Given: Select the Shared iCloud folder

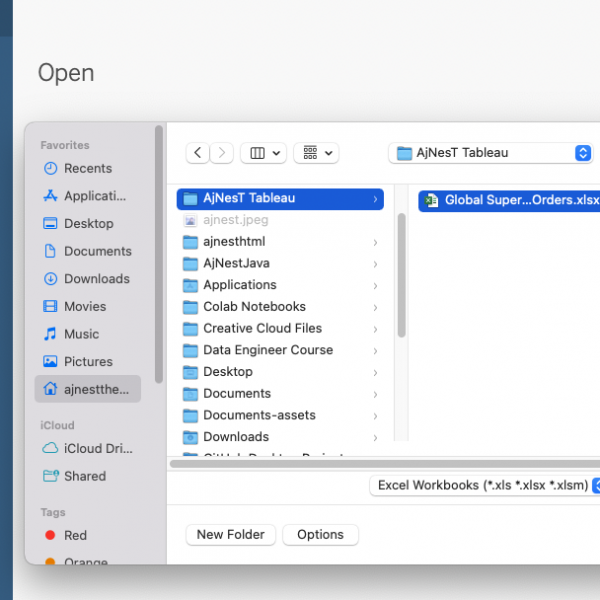Looking at the screenshot, I should click(x=84, y=476).
